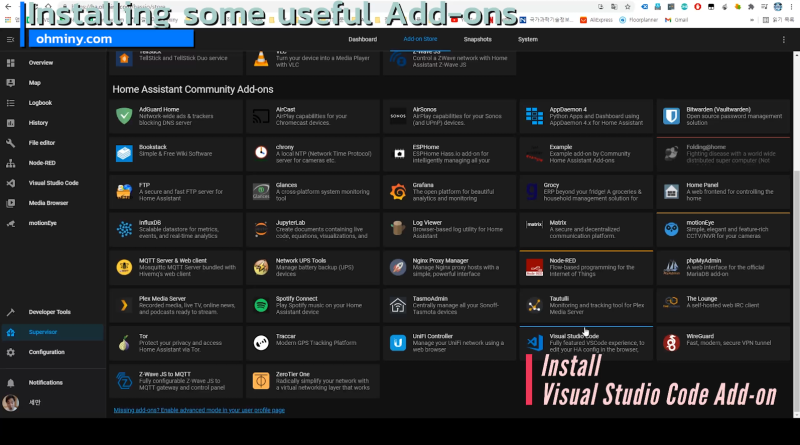Image resolution: width=800 pixels, height=445 pixels.
Task: Open the Snapshots tab
Action: tap(478, 39)
